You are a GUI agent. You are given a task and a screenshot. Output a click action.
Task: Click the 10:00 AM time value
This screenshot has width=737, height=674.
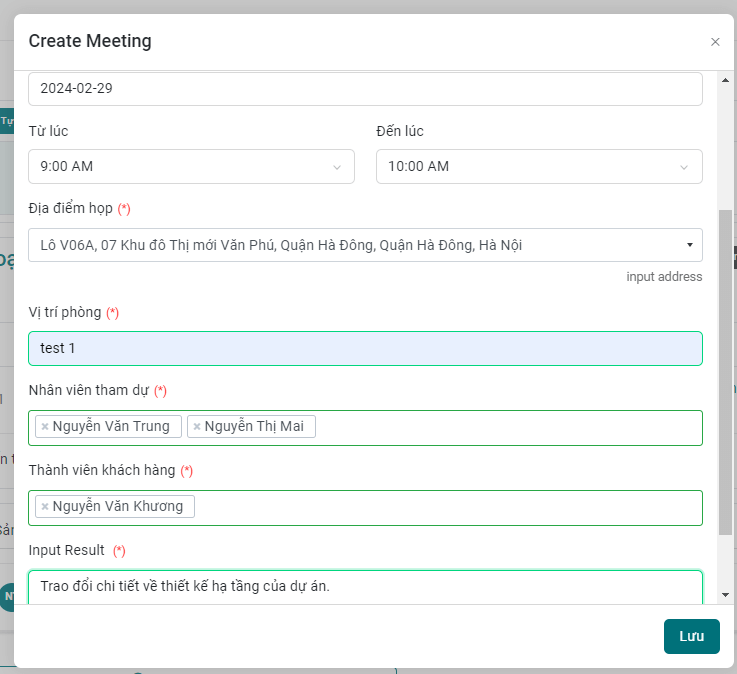pyautogui.click(x=418, y=167)
